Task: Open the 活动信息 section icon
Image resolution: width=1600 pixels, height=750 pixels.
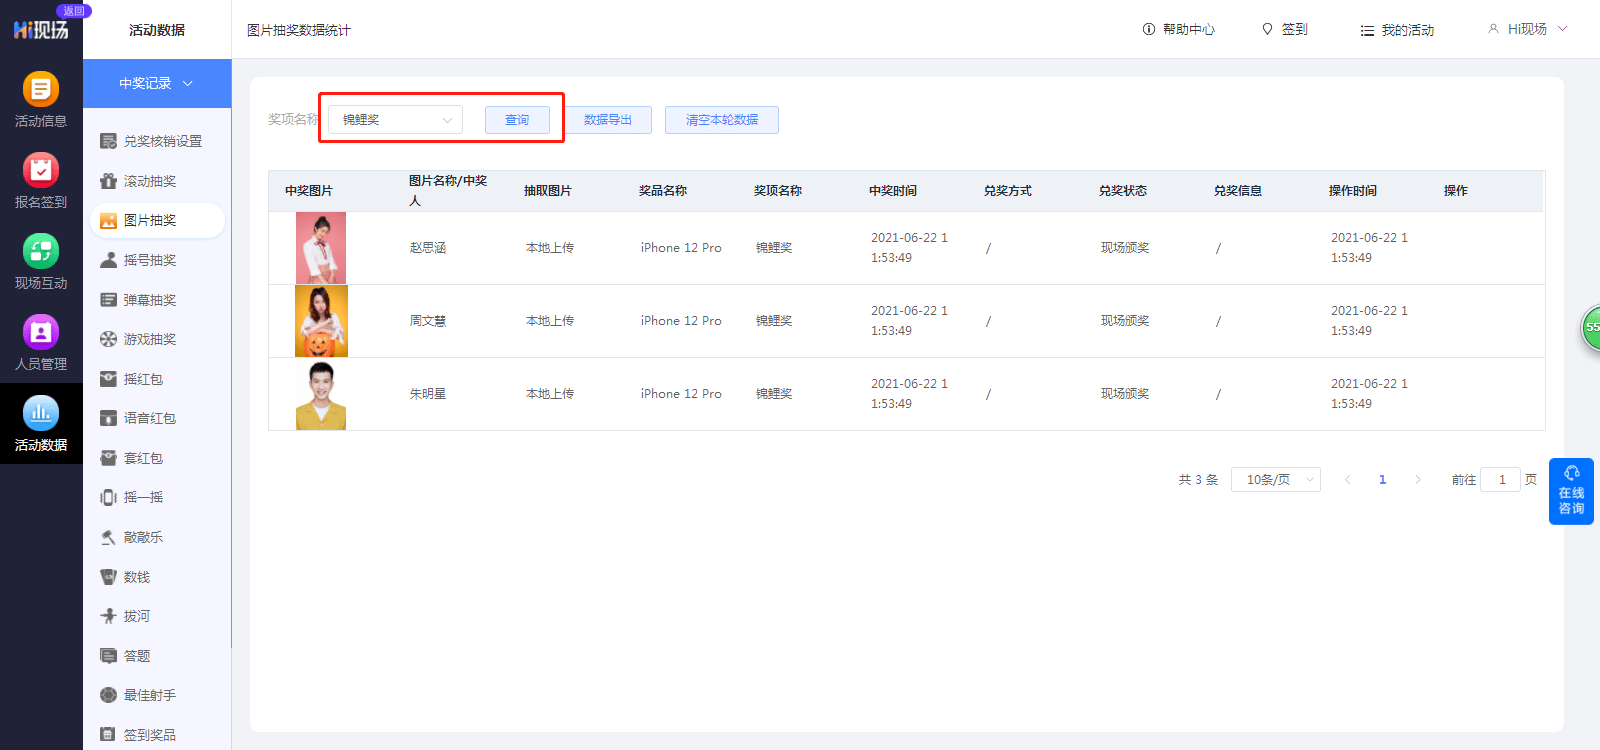Action: click(x=40, y=91)
